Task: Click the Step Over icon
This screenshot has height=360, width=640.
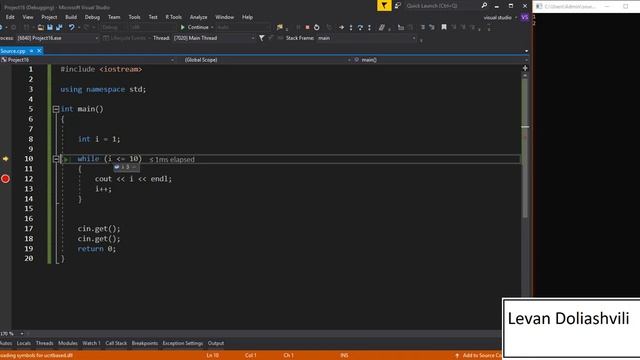Action: 360,27
